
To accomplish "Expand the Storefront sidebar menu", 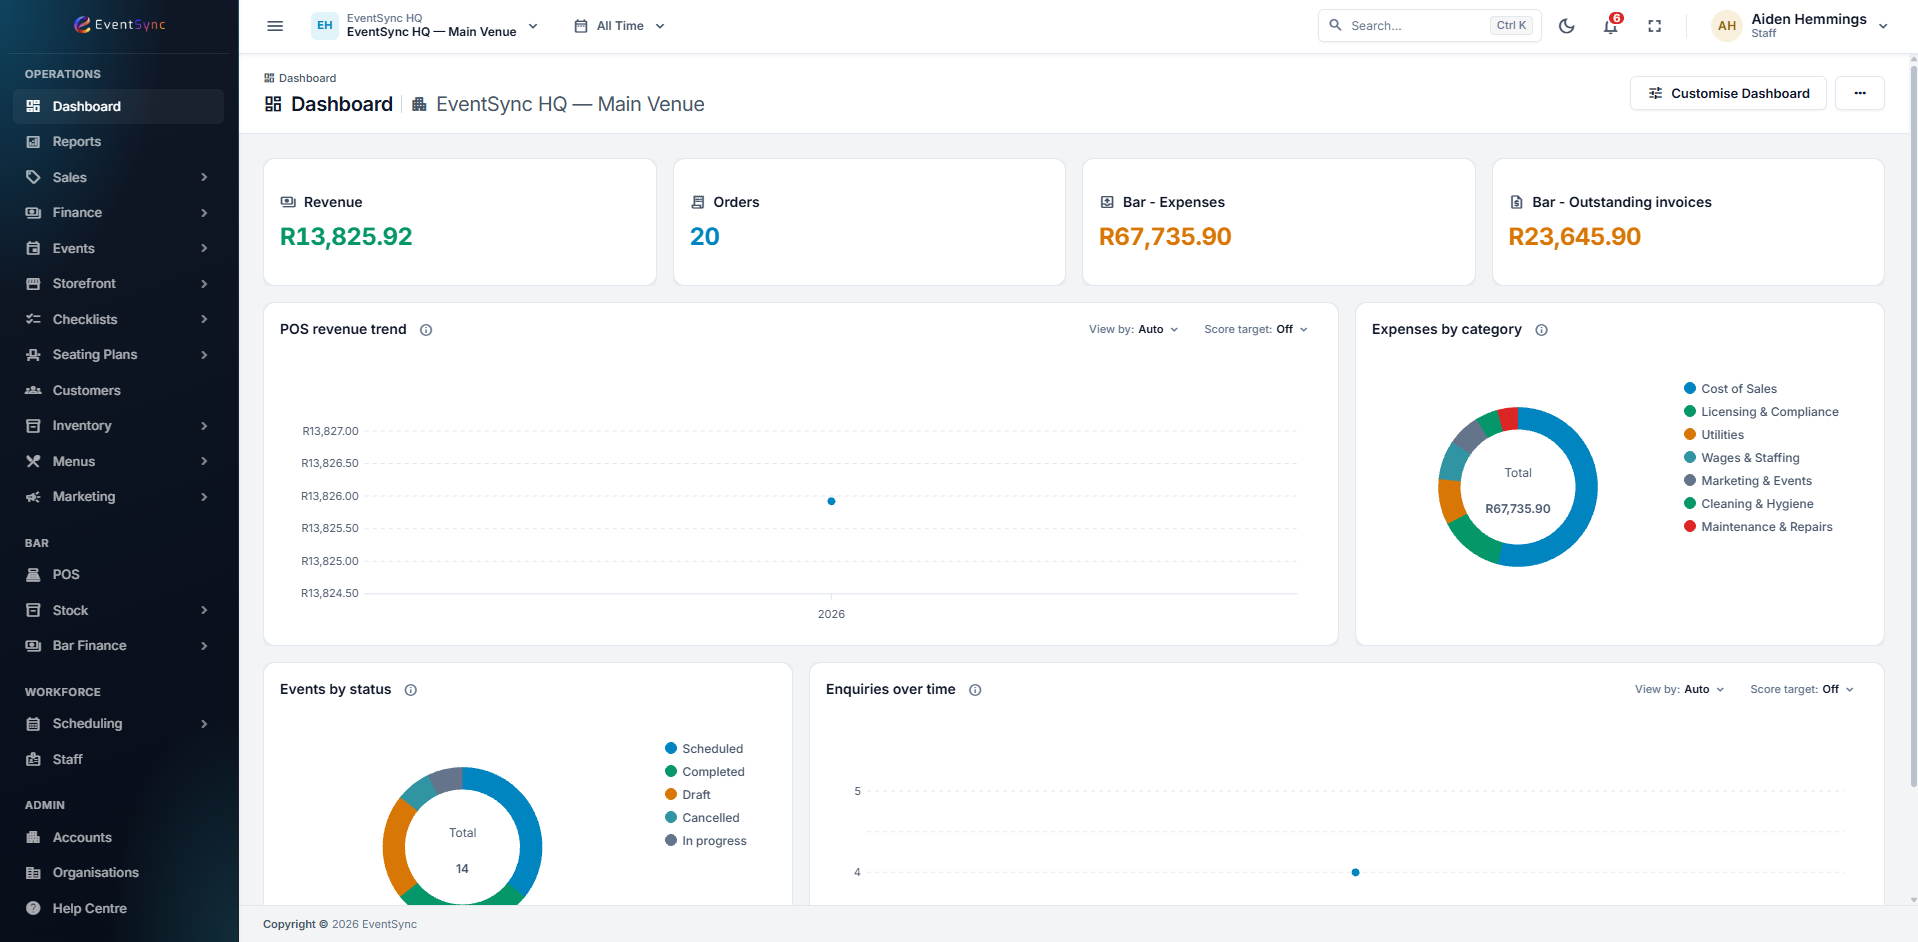I will tap(118, 284).
